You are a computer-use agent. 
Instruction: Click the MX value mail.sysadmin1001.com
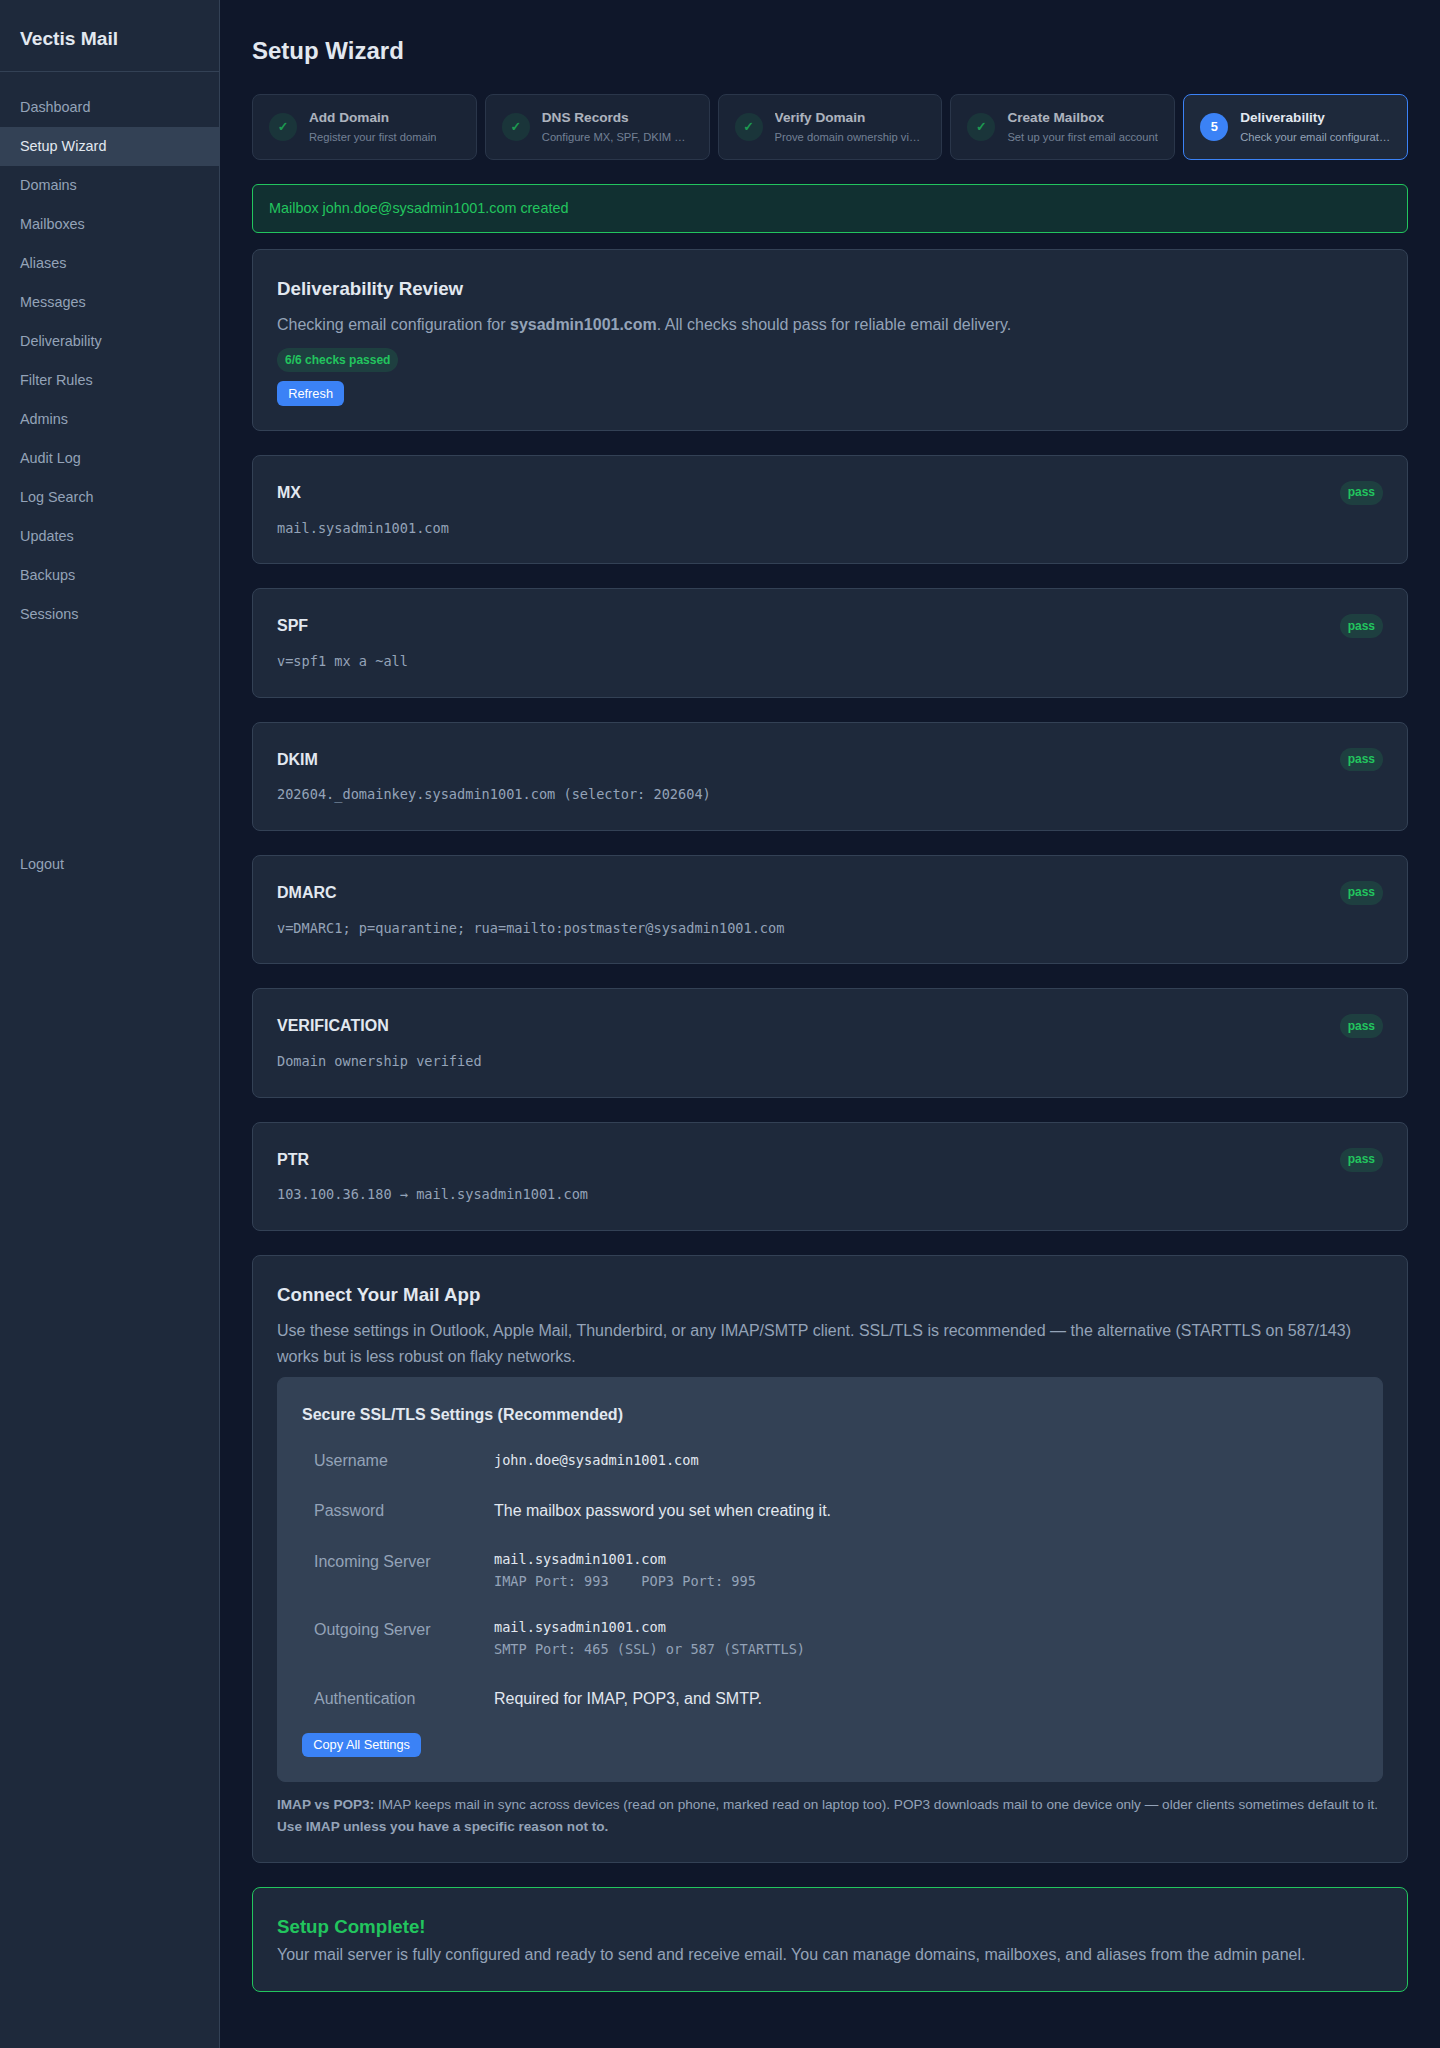click(x=363, y=528)
